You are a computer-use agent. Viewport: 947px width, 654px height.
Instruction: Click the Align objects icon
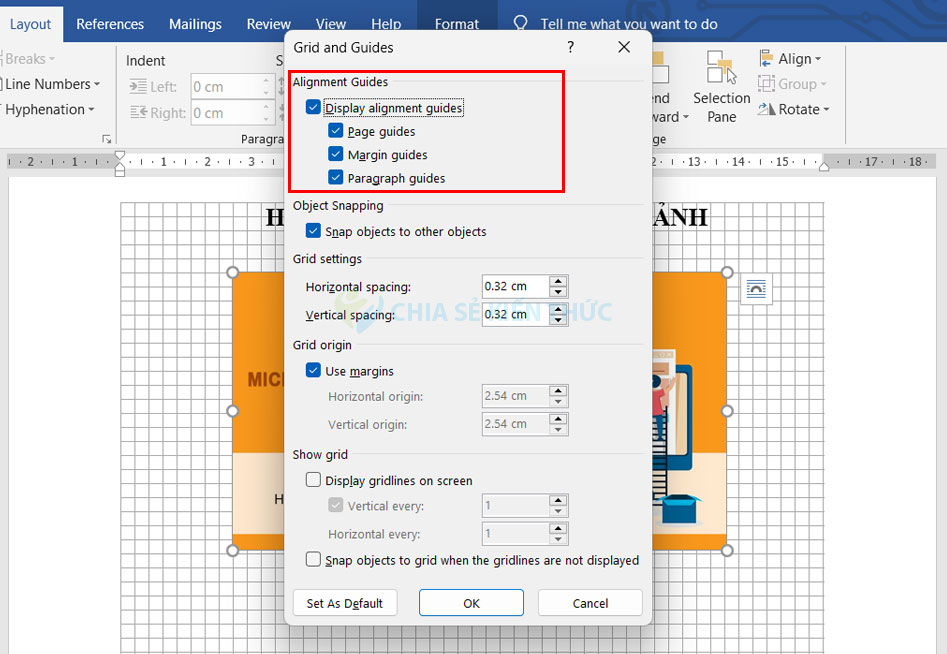pyautogui.click(x=767, y=59)
